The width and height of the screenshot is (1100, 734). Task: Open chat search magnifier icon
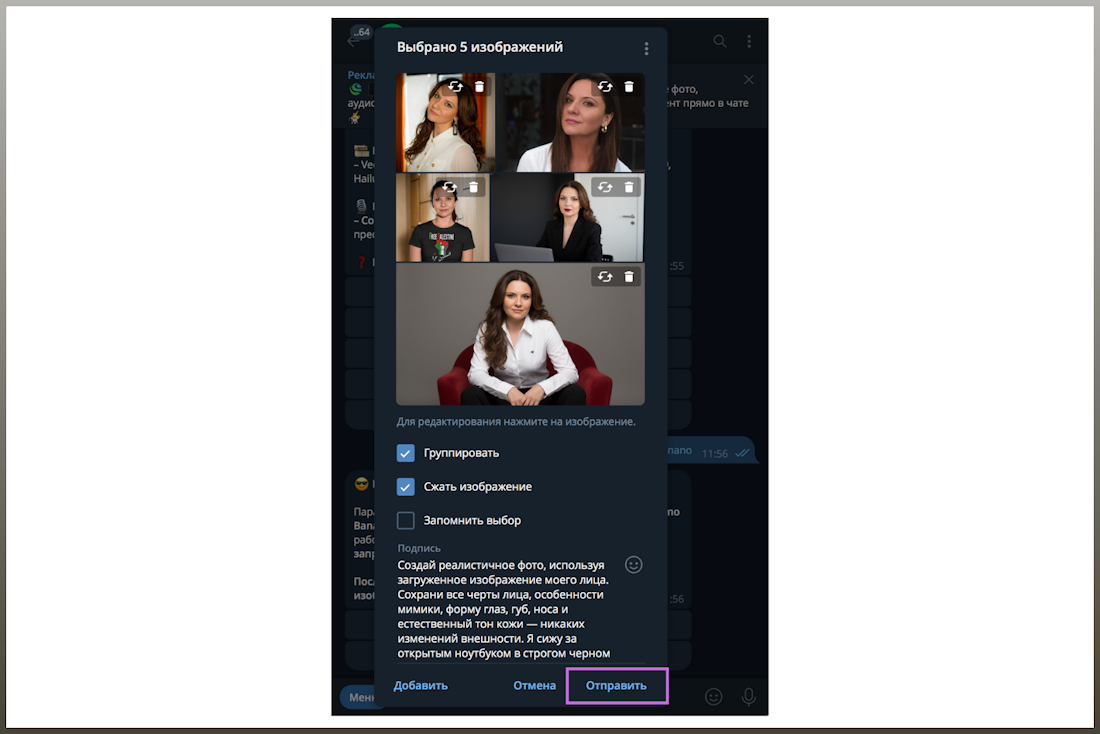click(x=720, y=41)
